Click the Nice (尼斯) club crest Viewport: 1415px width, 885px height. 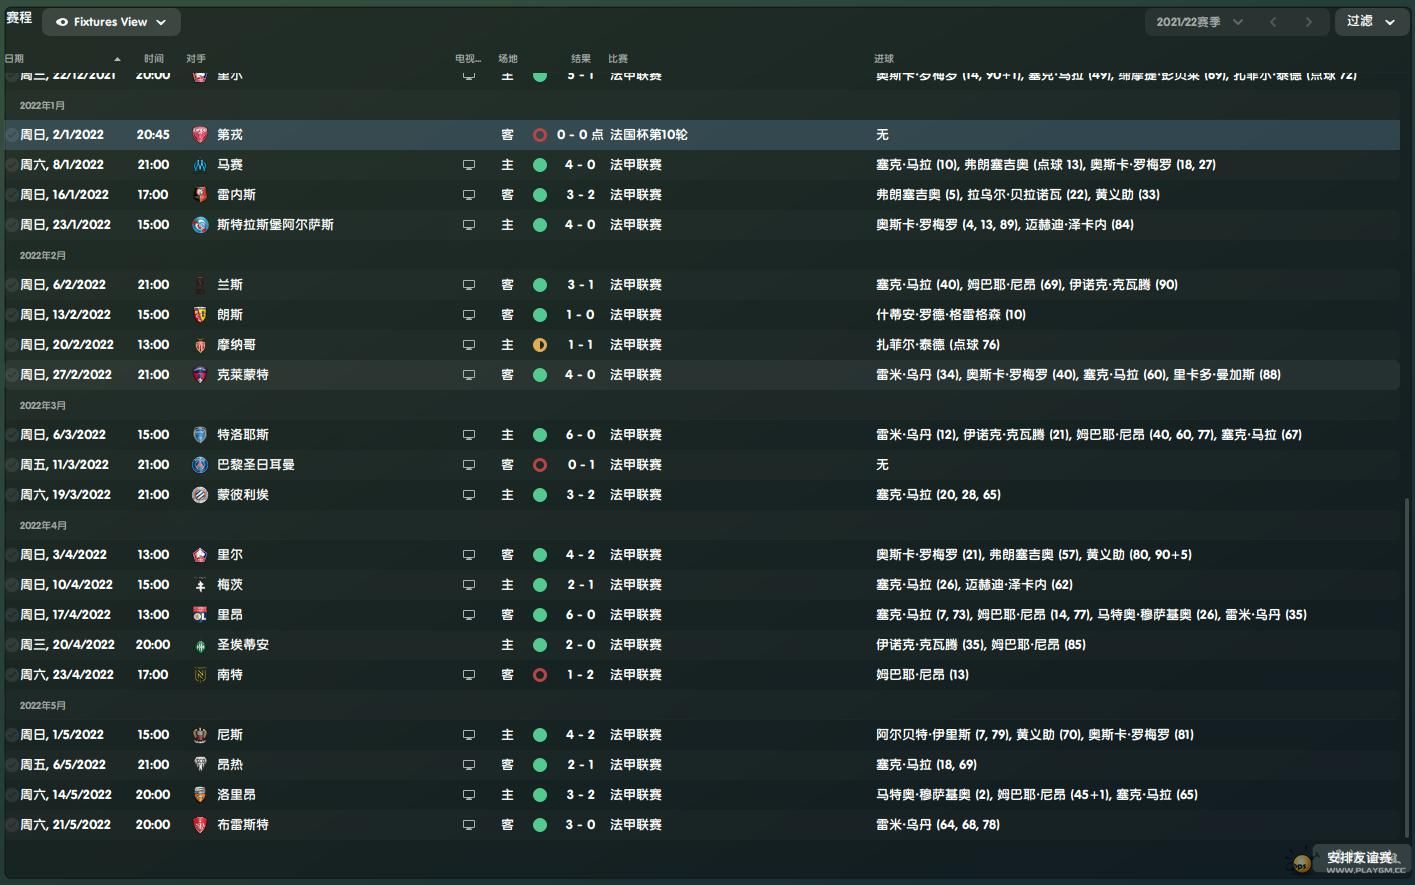point(200,735)
